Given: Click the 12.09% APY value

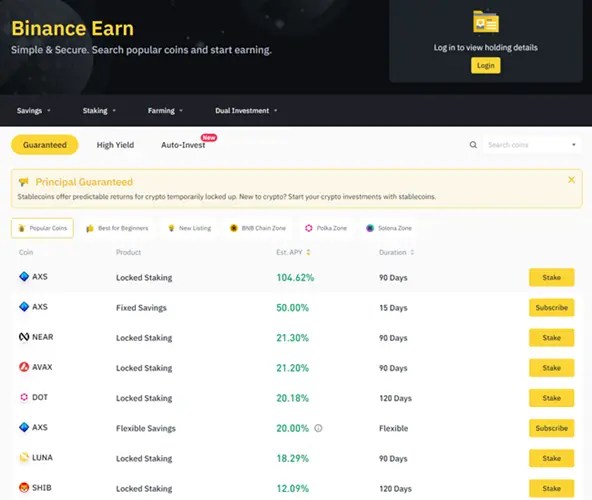Looking at the screenshot, I should [x=293, y=489].
